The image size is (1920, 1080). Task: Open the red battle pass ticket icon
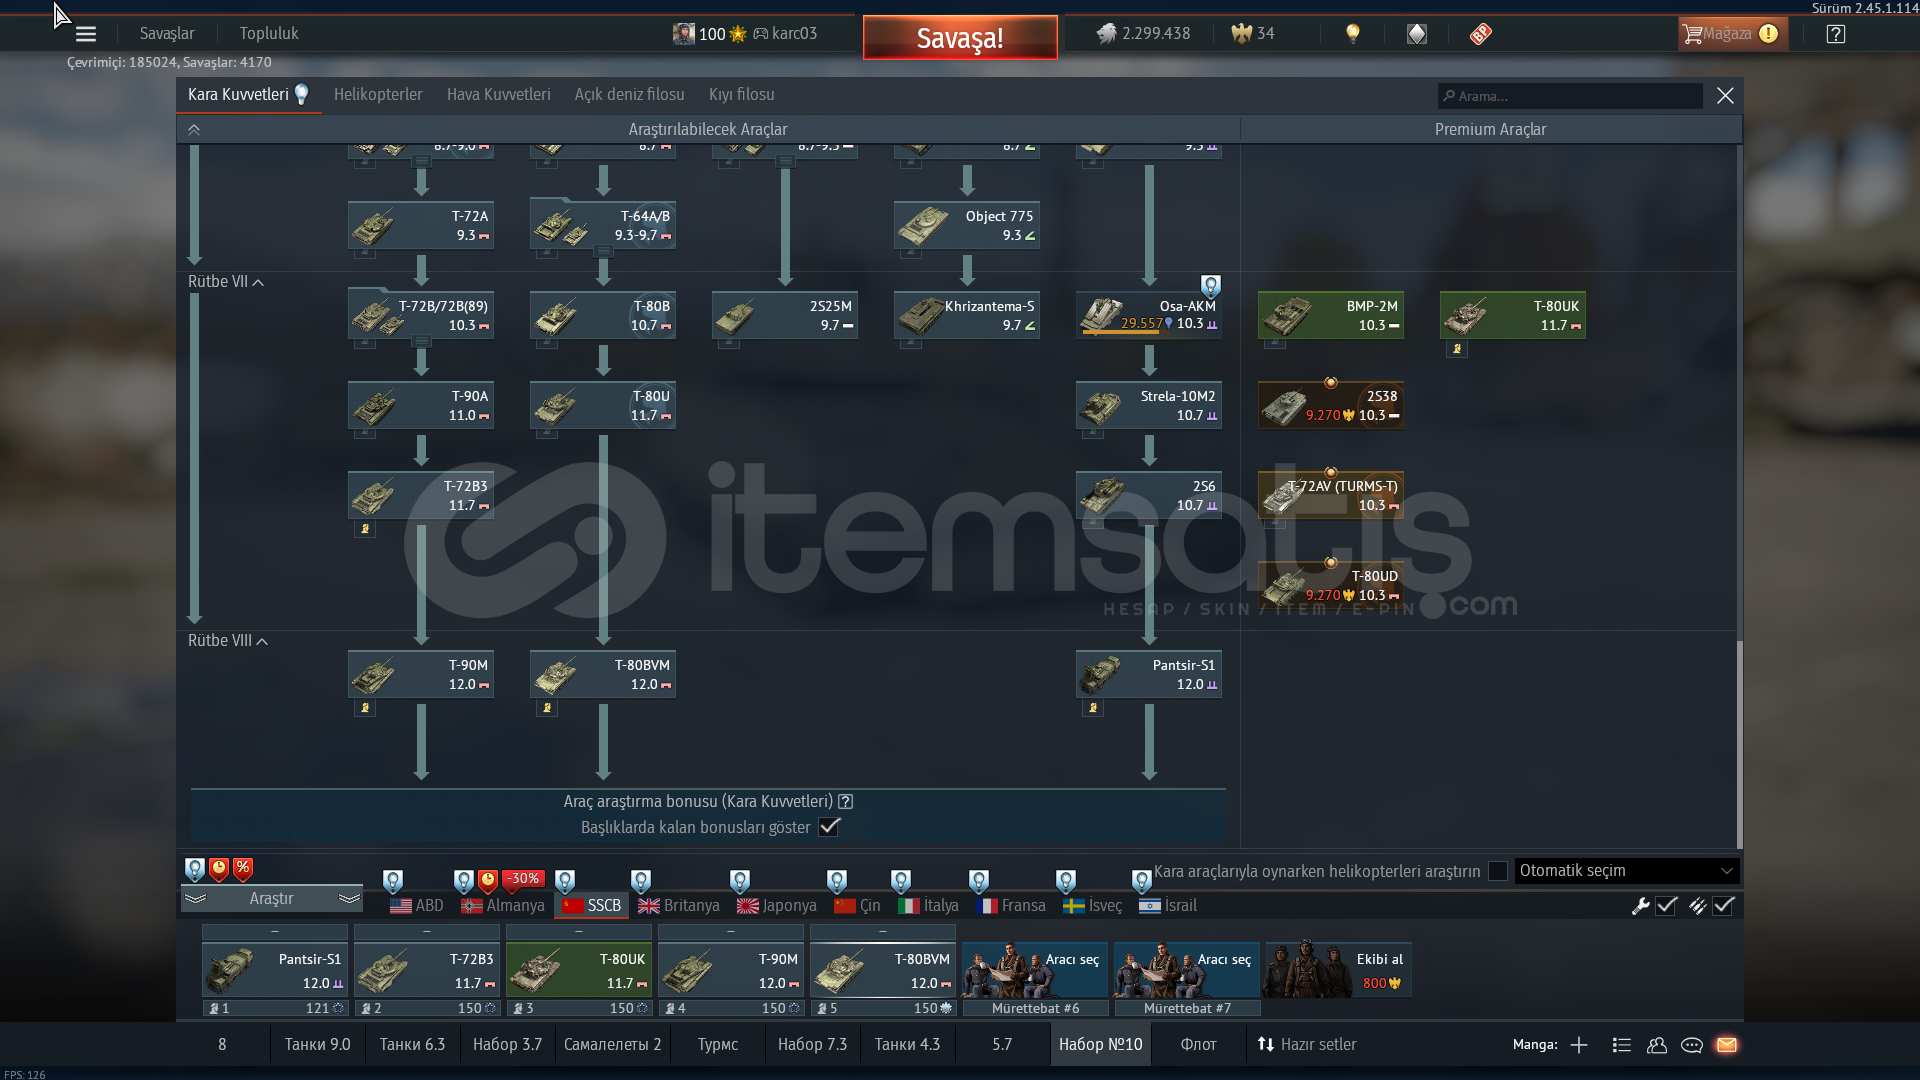[1481, 34]
